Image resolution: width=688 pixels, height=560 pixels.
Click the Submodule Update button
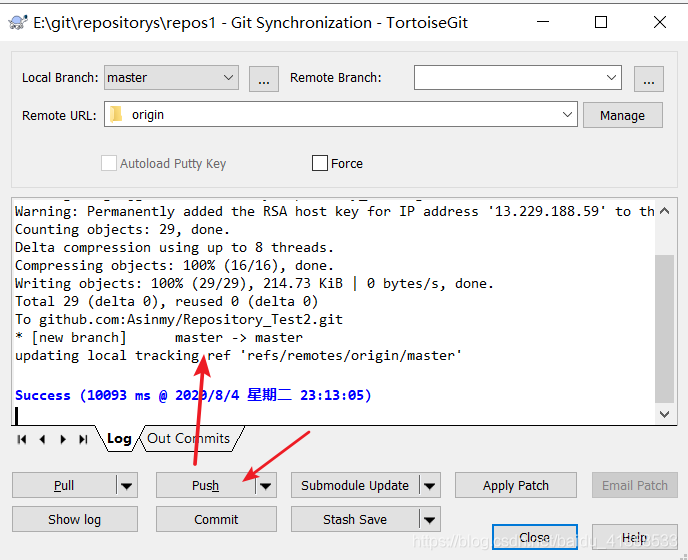355,485
